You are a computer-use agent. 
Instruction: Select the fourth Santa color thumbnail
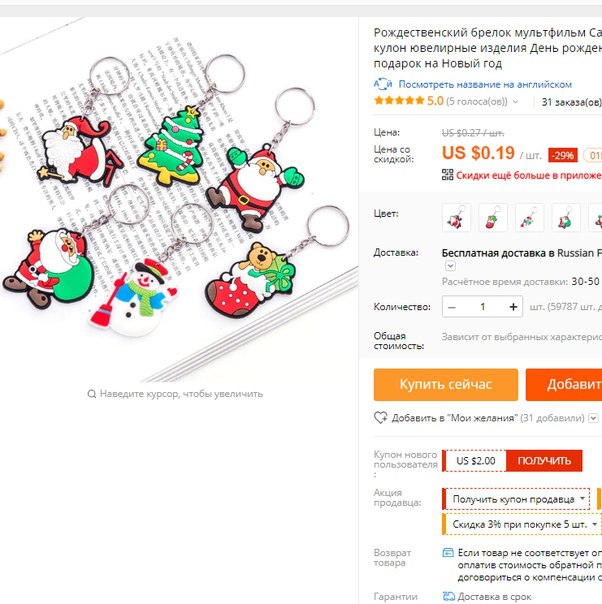[566, 218]
